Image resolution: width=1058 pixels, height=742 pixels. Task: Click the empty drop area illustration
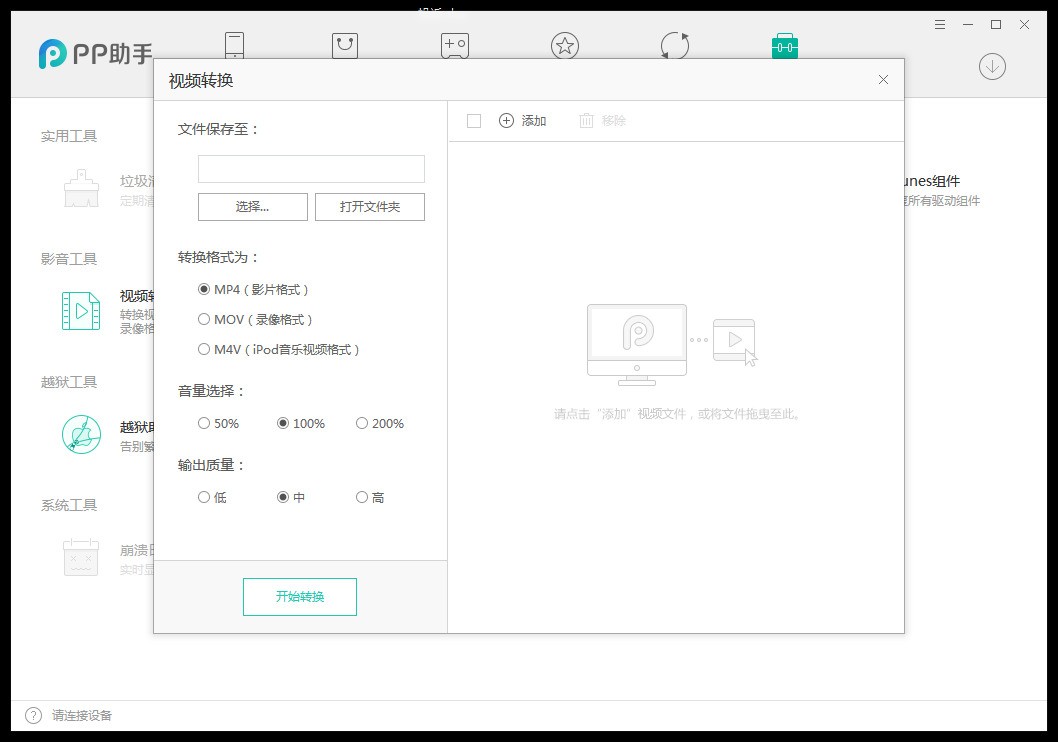pyautogui.click(x=673, y=345)
